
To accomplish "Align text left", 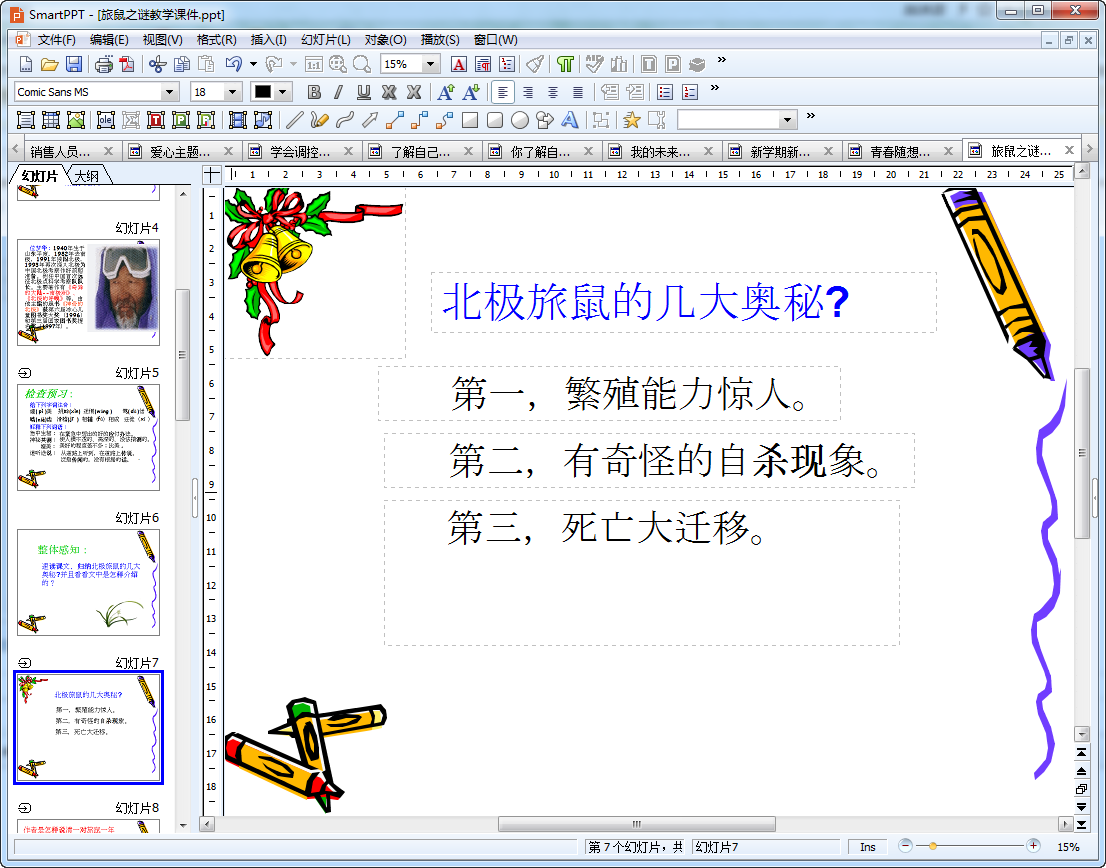I will tap(502, 92).
